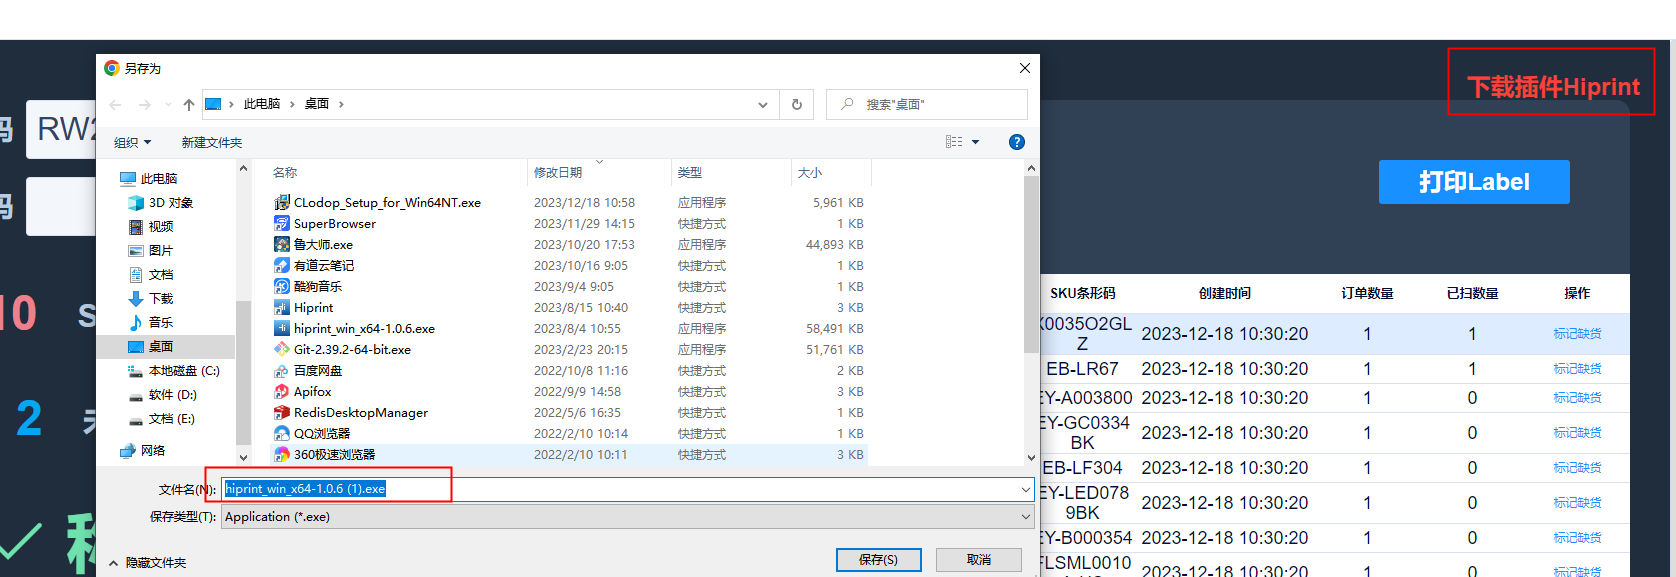Open 文档 (E:) drive
Viewport: 1676px width, 577px height.
tap(162, 418)
